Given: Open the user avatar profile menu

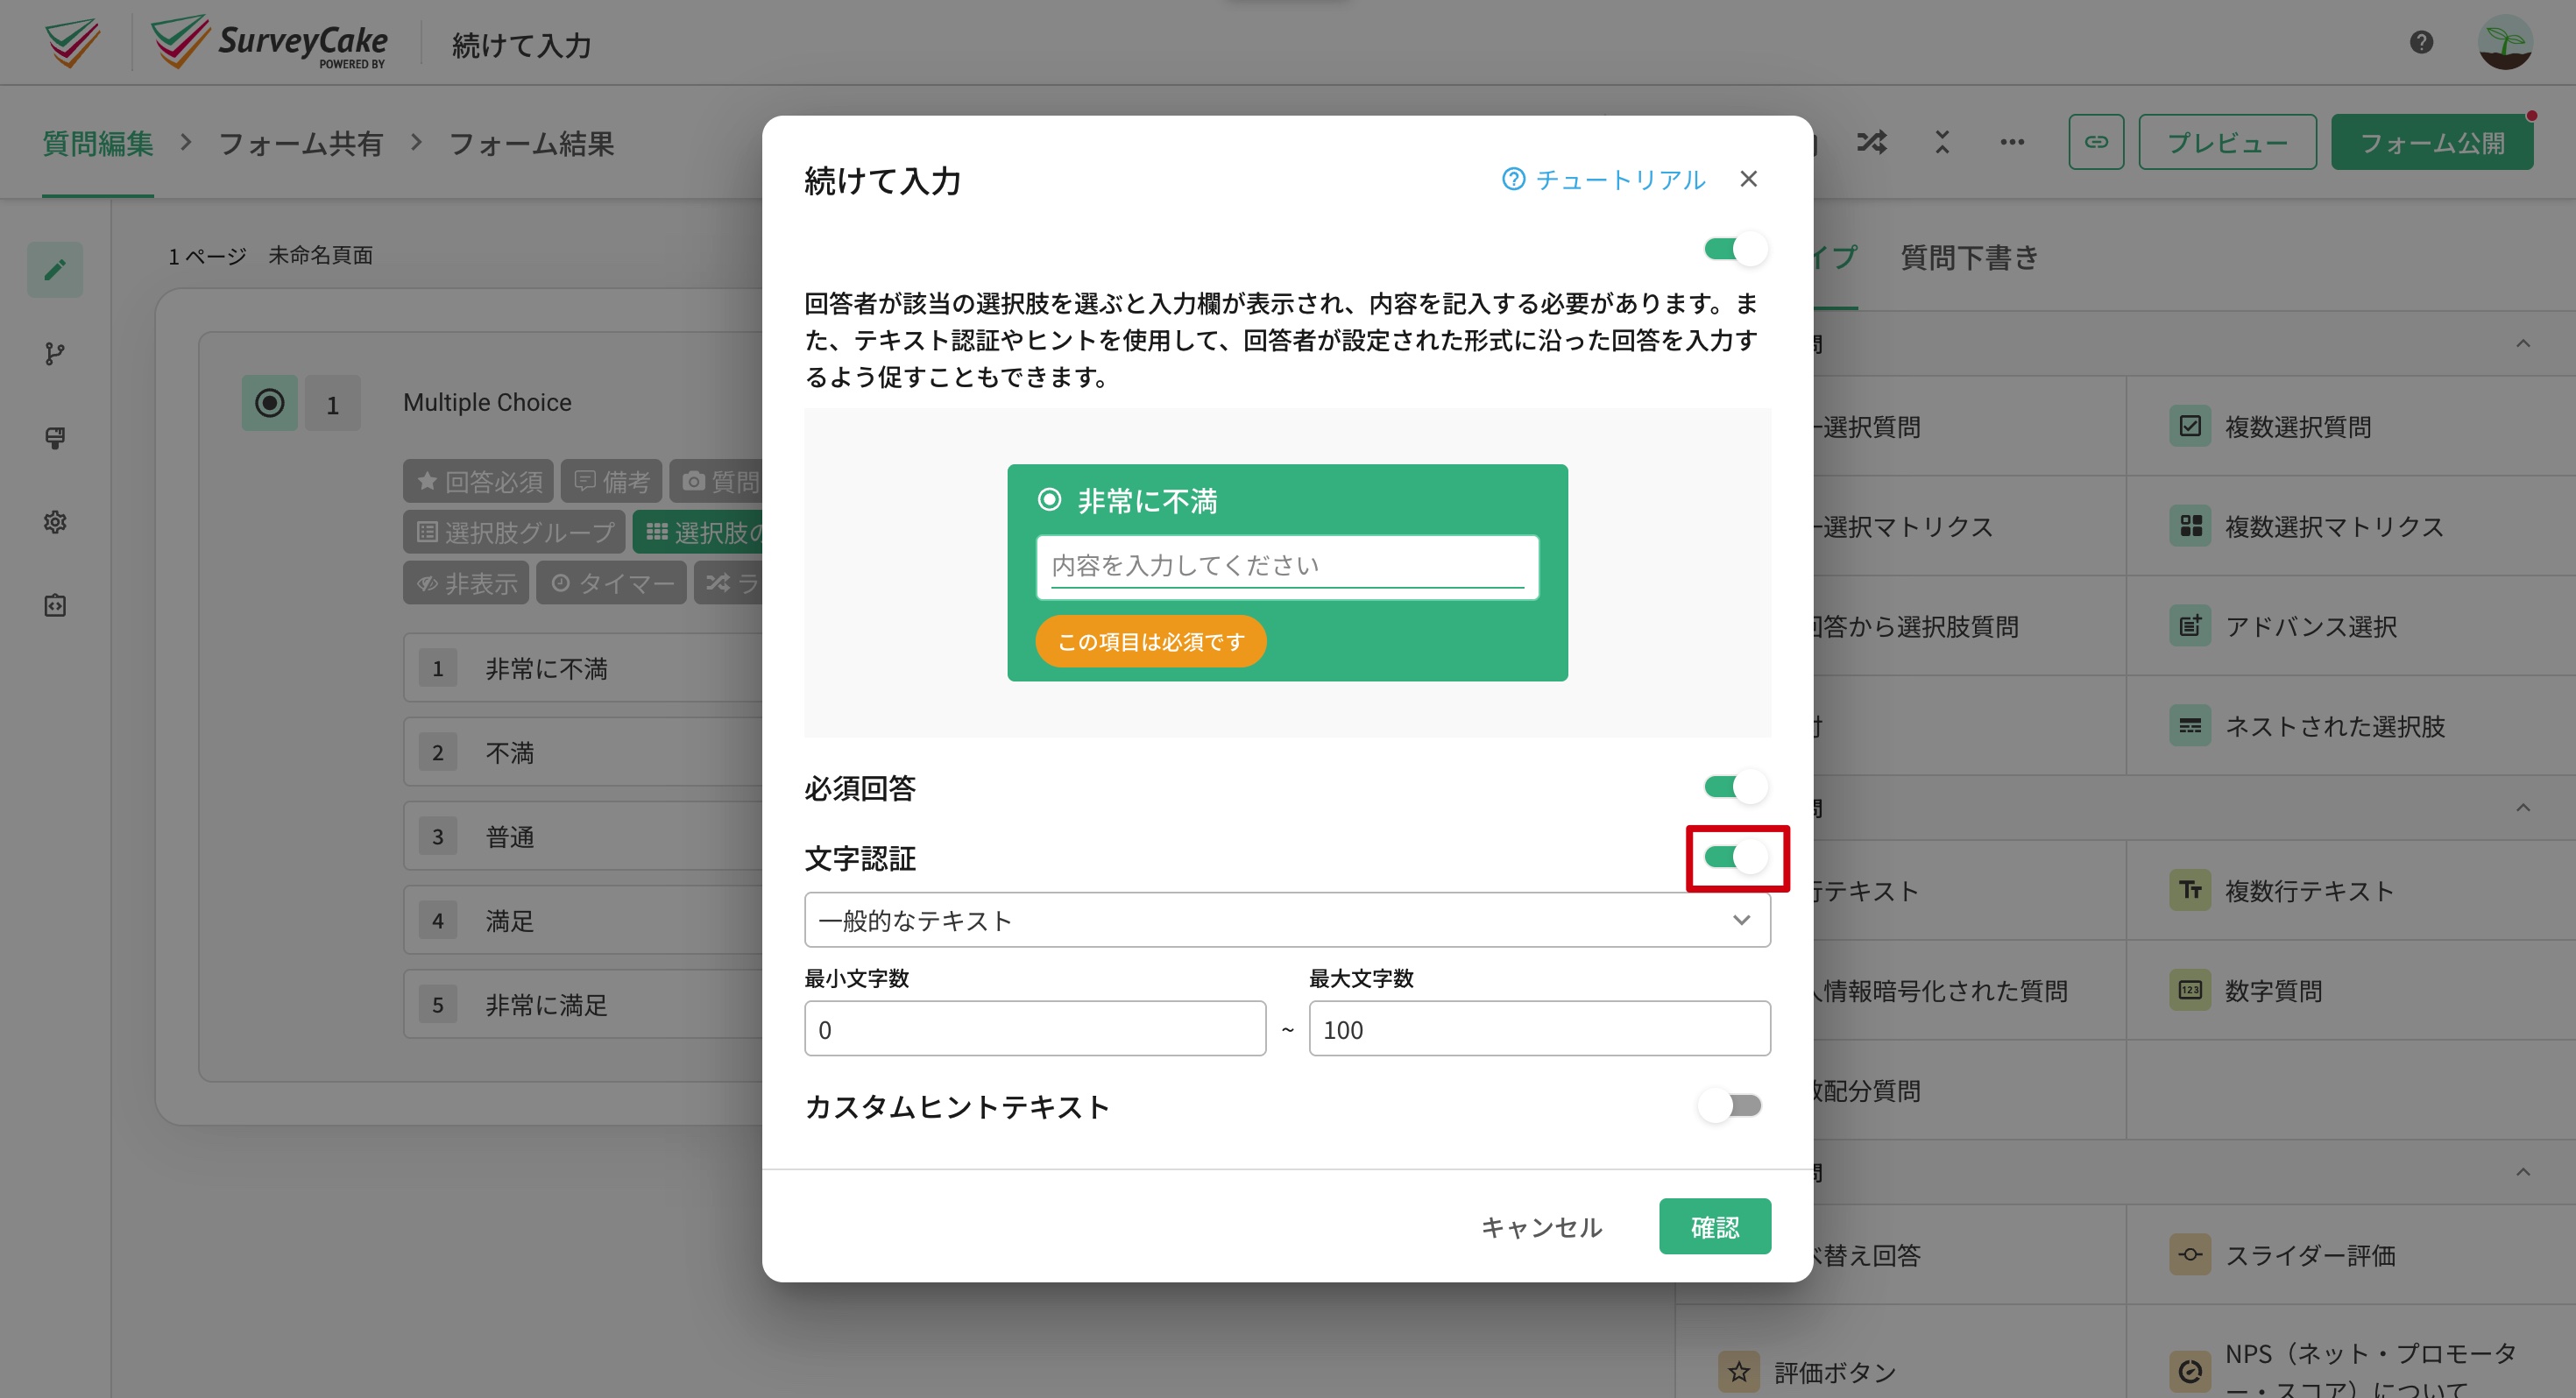Looking at the screenshot, I should pyautogui.click(x=2505, y=42).
